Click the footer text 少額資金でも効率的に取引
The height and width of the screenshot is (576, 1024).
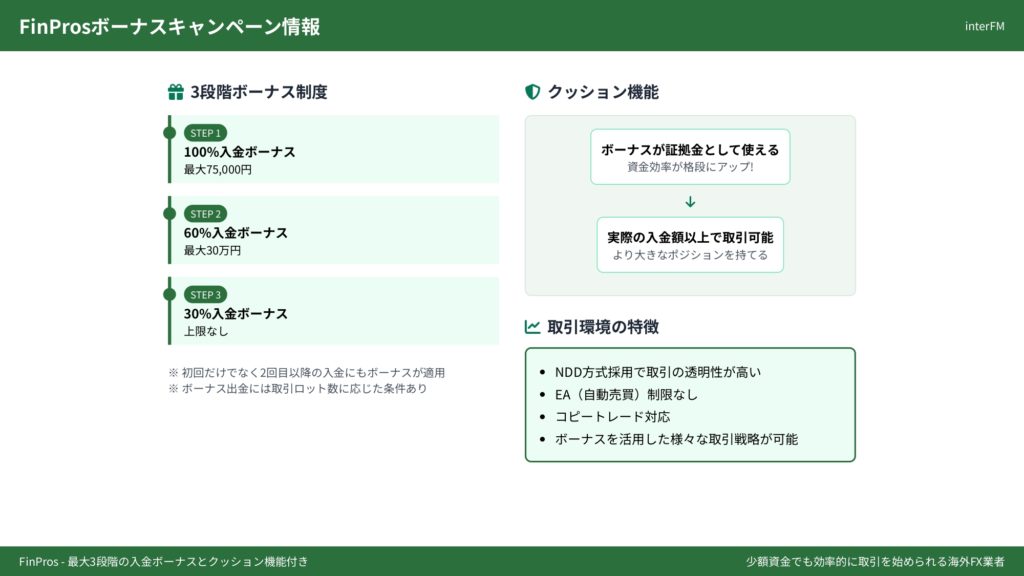click(x=875, y=562)
